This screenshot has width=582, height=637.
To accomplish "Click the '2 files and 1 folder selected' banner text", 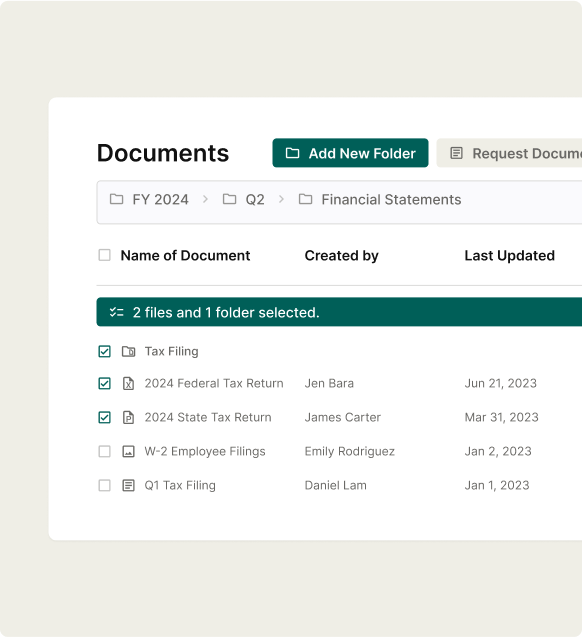I will 226,312.
